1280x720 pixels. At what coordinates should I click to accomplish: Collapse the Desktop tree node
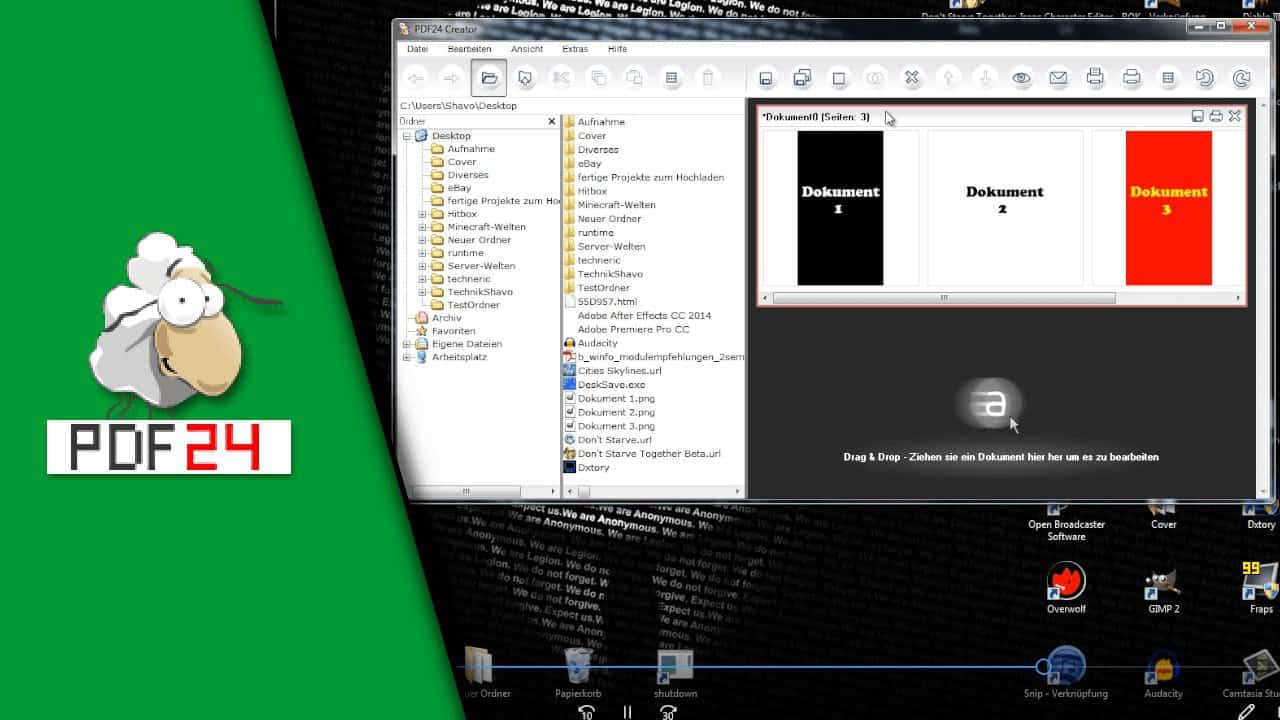407,136
